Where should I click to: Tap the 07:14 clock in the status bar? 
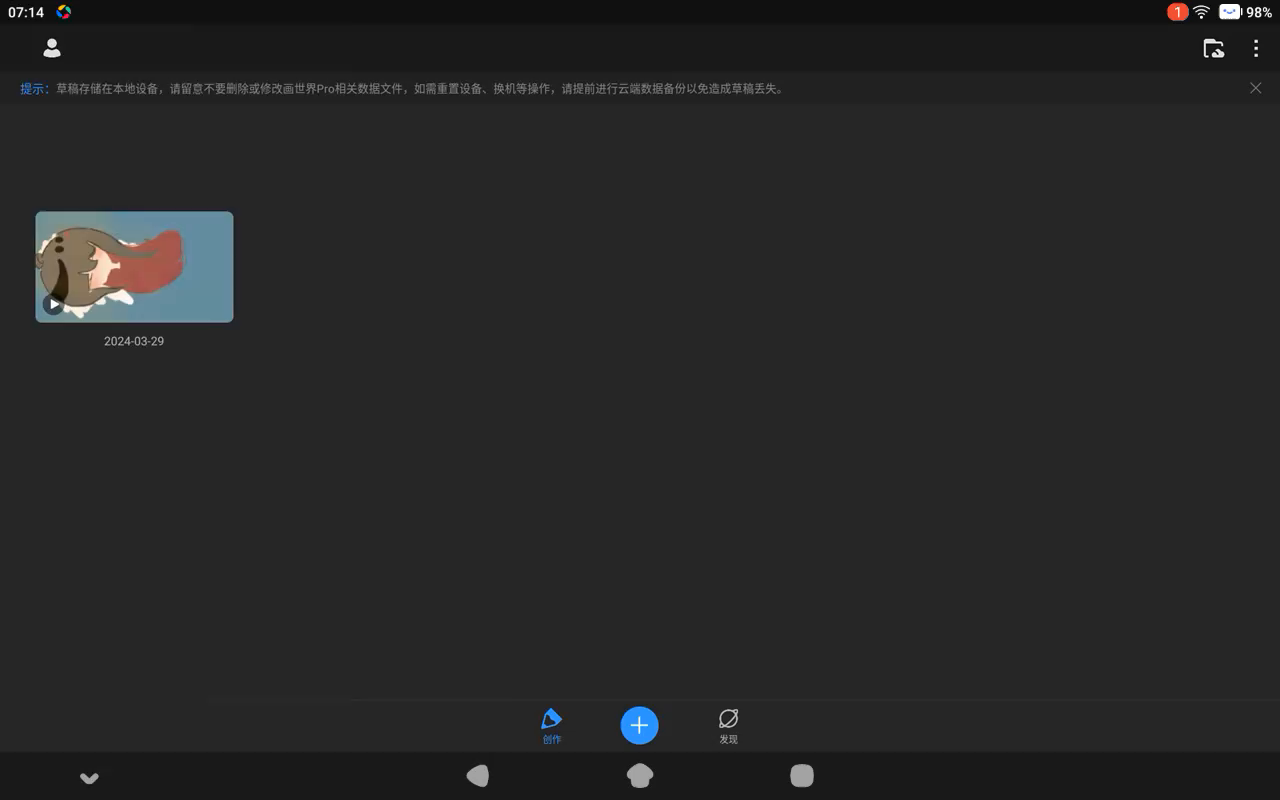click(26, 12)
